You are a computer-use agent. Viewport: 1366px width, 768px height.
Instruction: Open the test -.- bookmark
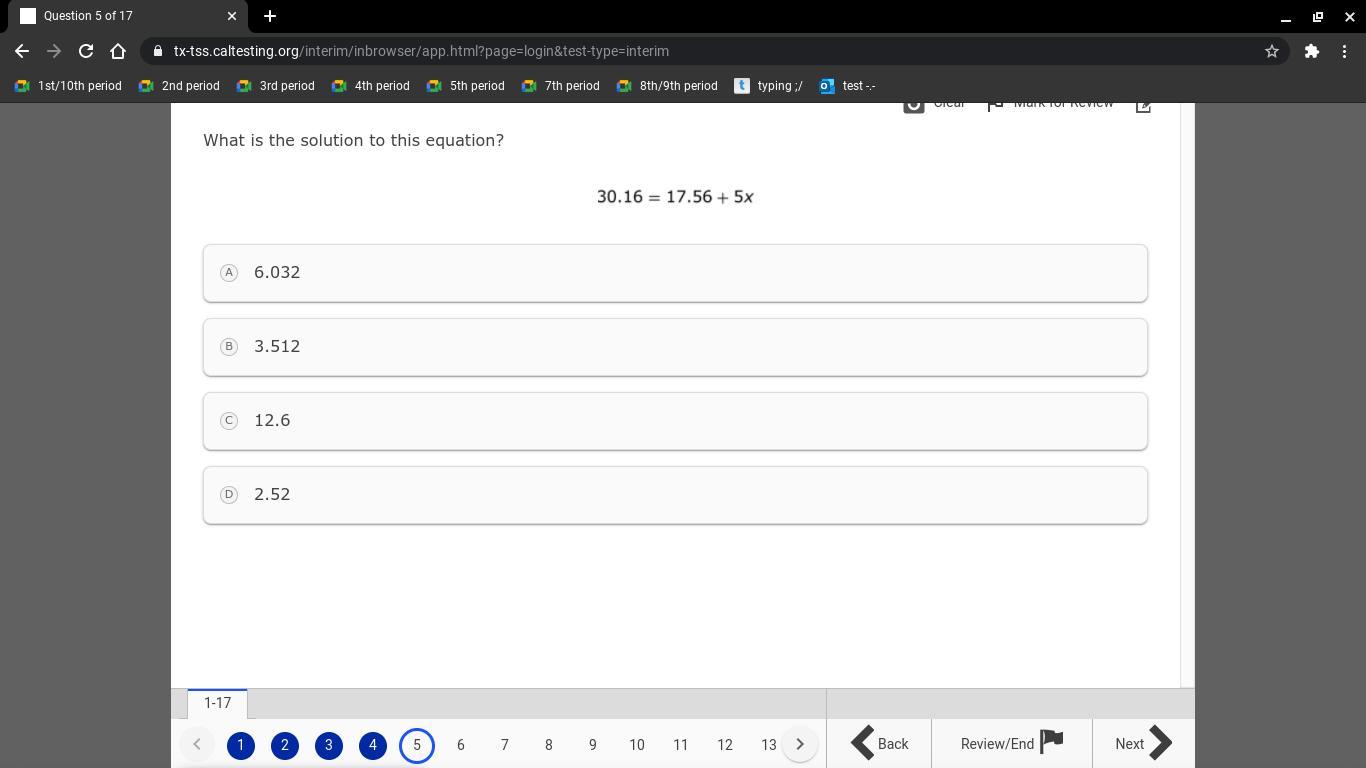point(847,86)
